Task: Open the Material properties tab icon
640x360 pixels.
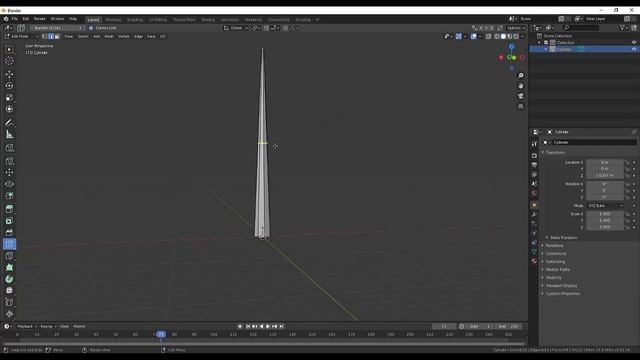Action: (534, 261)
